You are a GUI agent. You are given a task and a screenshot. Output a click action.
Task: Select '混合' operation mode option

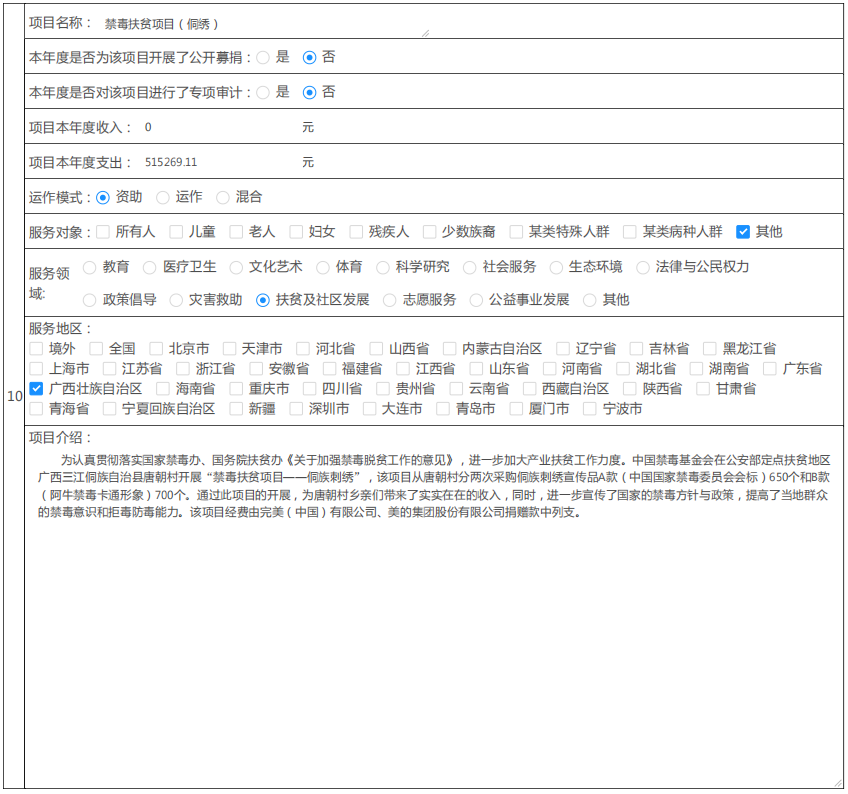coord(223,198)
